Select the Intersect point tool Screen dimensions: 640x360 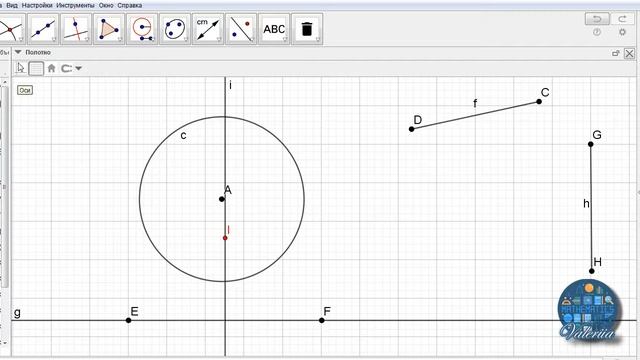11,29
